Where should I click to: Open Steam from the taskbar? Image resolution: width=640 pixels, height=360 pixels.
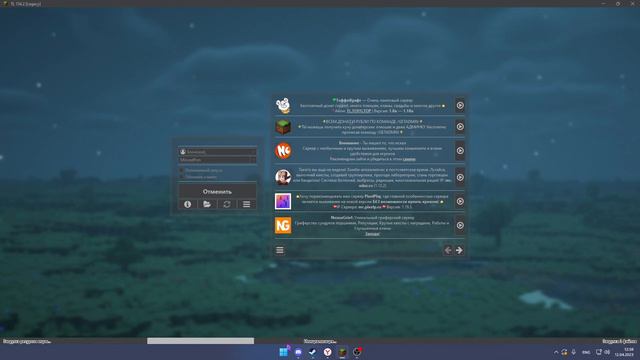313,352
